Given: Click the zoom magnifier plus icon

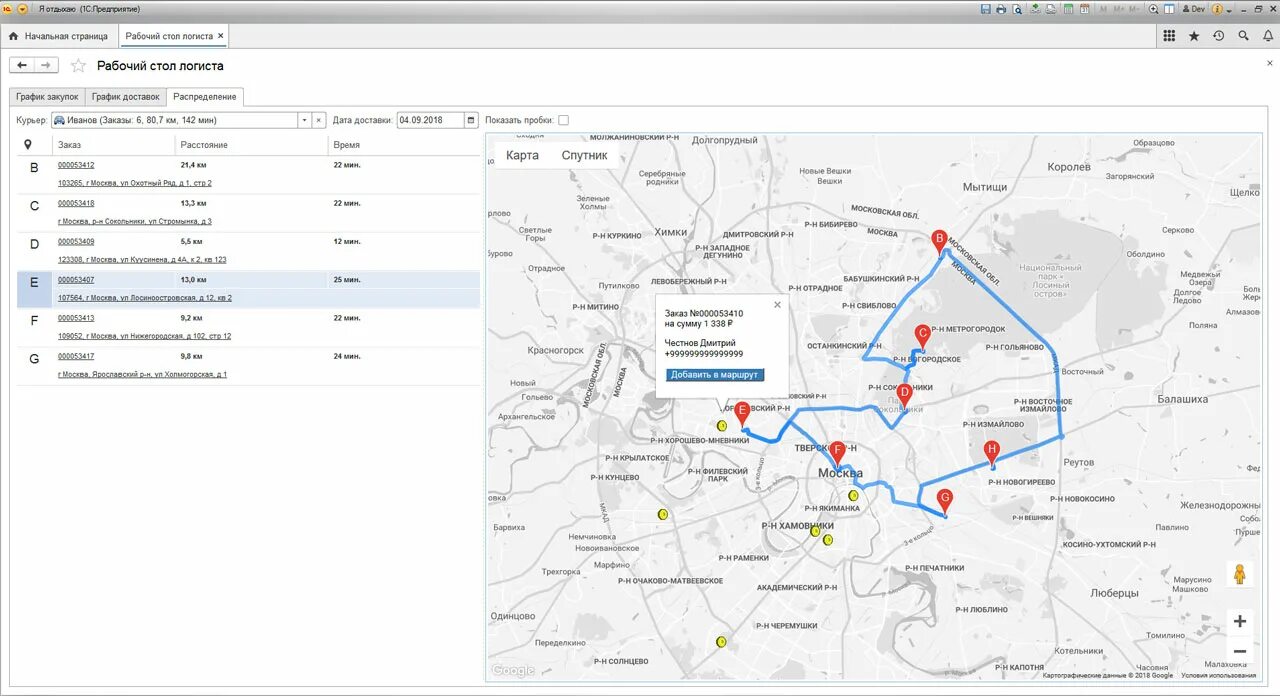Looking at the screenshot, I should tap(1153, 9).
